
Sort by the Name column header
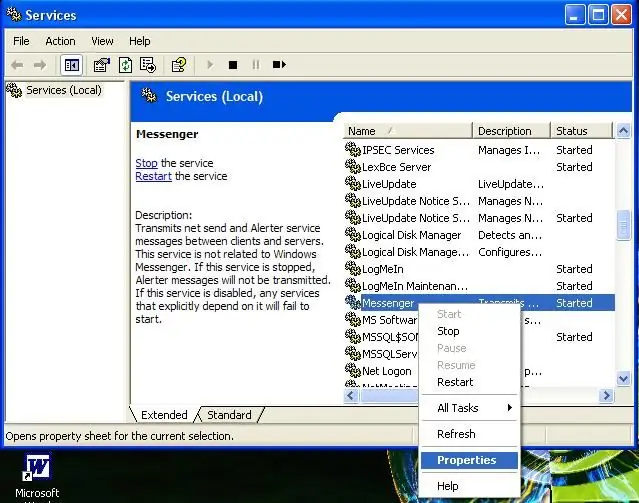pyautogui.click(x=408, y=131)
